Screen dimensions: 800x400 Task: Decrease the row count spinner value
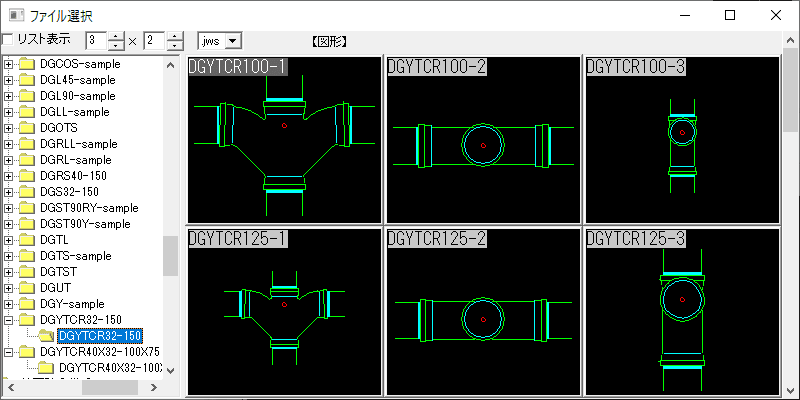[175, 45]
